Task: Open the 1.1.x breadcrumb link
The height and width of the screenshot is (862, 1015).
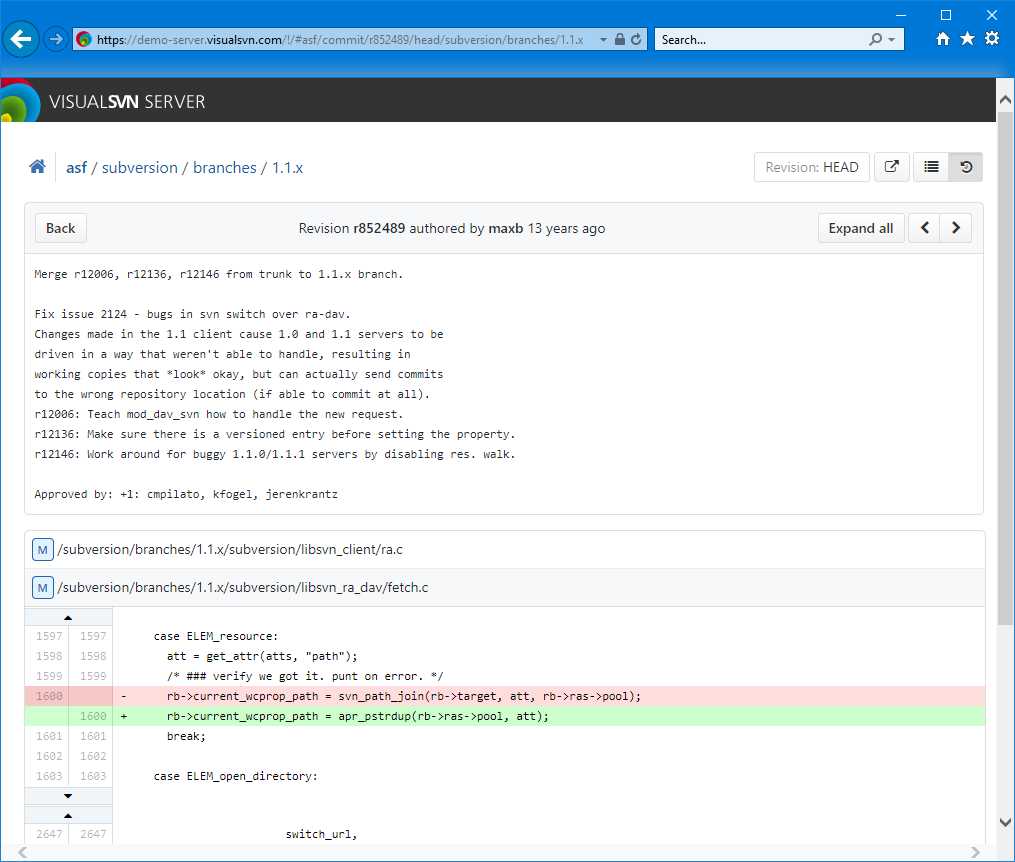Action: 287,168
